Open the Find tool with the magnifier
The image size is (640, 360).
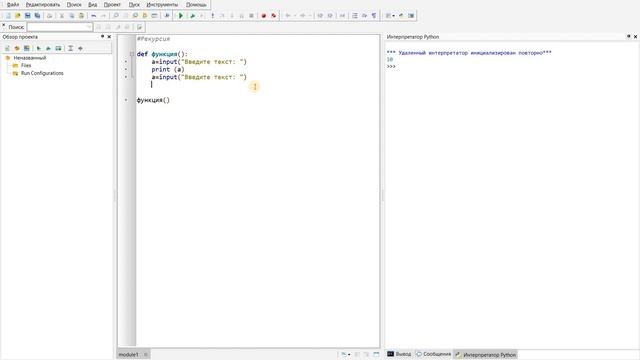pos(116,16)
